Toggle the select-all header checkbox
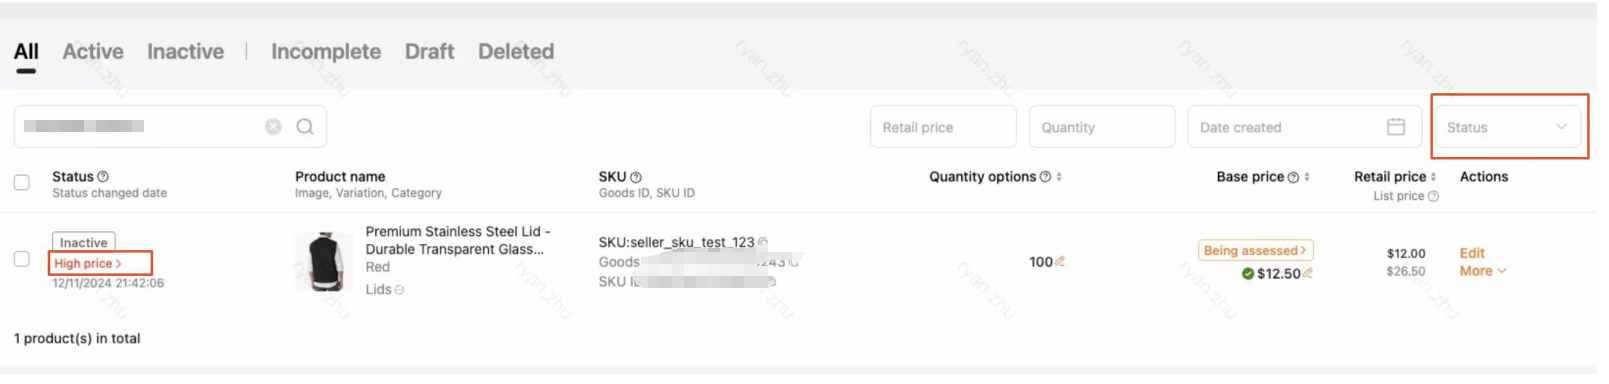This screenshot has height=384, width=1609. click(x=21, y=182)
